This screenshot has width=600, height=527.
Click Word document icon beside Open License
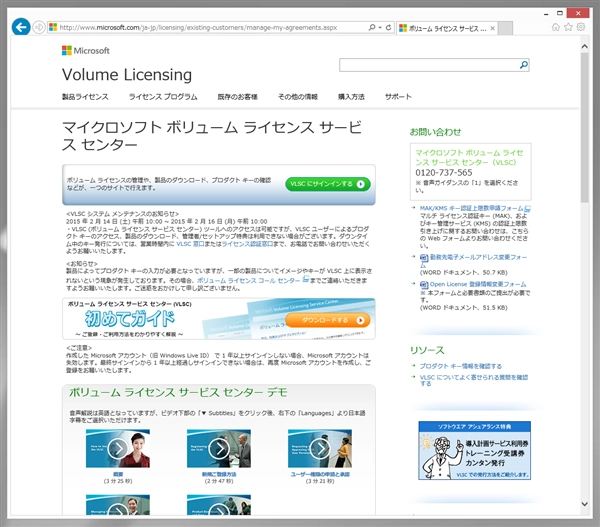(x=424, y=285)
